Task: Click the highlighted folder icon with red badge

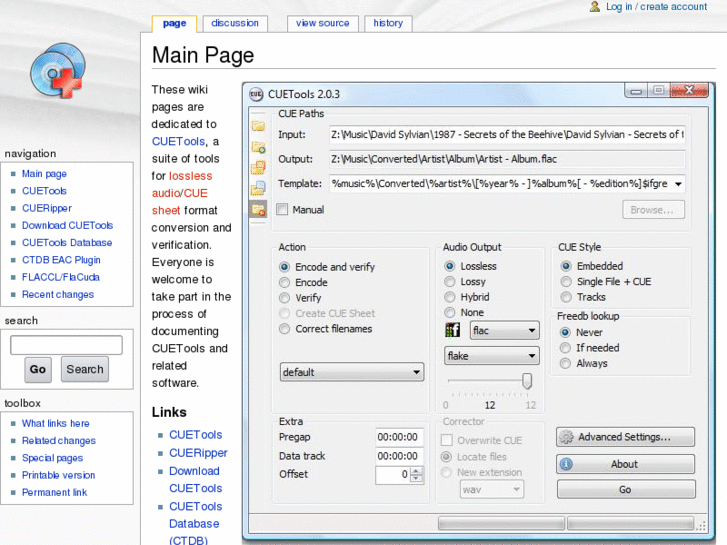Action: tap(258, 210)
